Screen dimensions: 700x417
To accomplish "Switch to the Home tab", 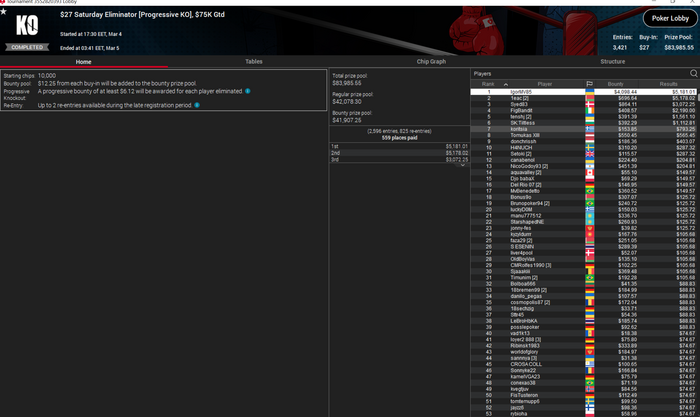I will pos(83,62).
